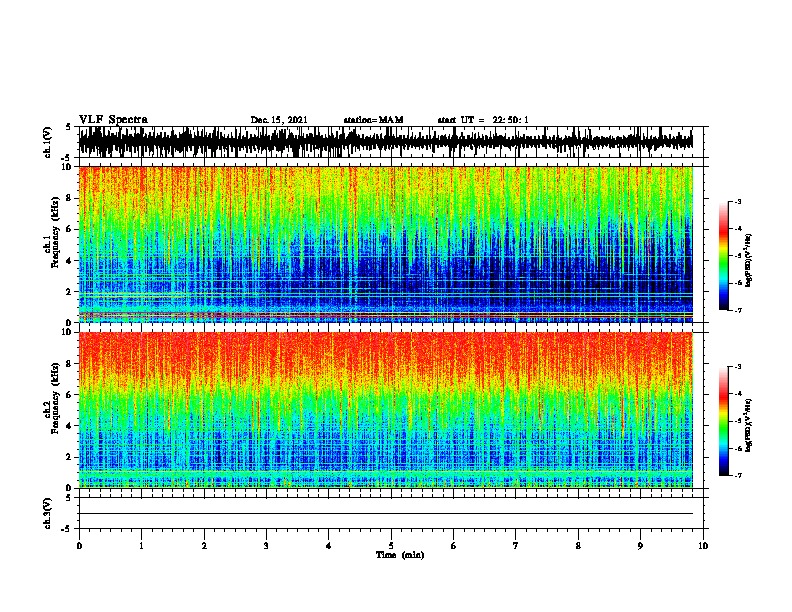The width and height of the screenshot is (792, 612).
Task: Click the "VLF Spectra" plot title
Action: 113,119
